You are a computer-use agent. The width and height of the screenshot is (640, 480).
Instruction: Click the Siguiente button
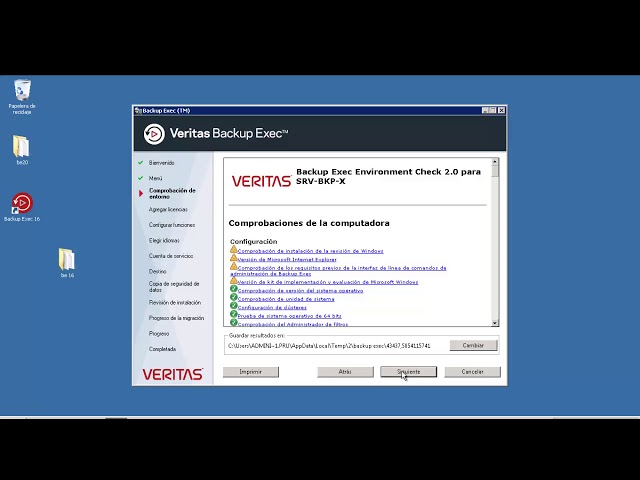pyautogui.click(x=409, y=372)
